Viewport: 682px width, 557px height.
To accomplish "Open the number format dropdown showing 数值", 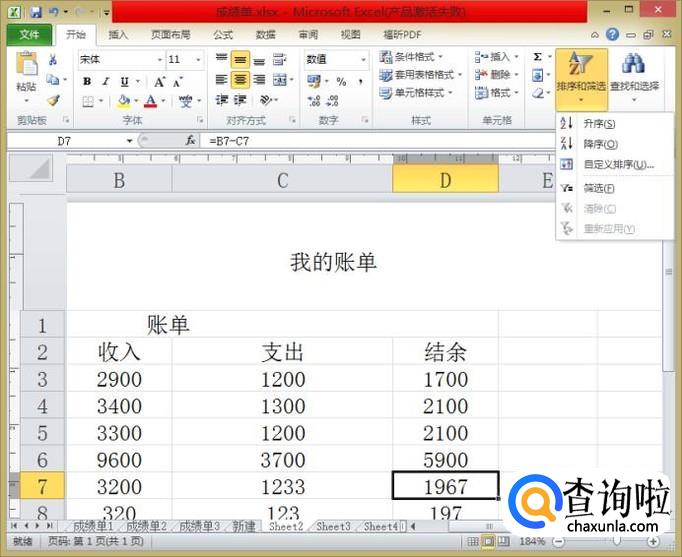I will (336, 59).
